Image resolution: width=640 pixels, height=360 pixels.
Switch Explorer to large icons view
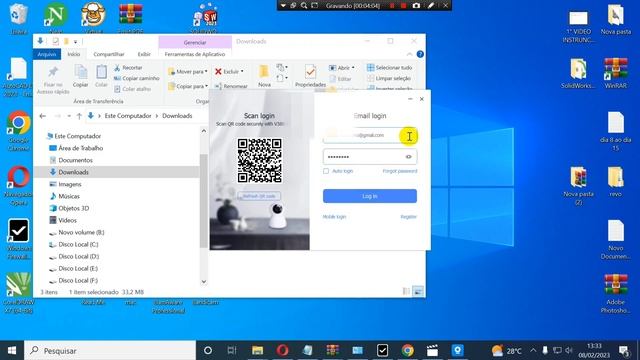418,291
